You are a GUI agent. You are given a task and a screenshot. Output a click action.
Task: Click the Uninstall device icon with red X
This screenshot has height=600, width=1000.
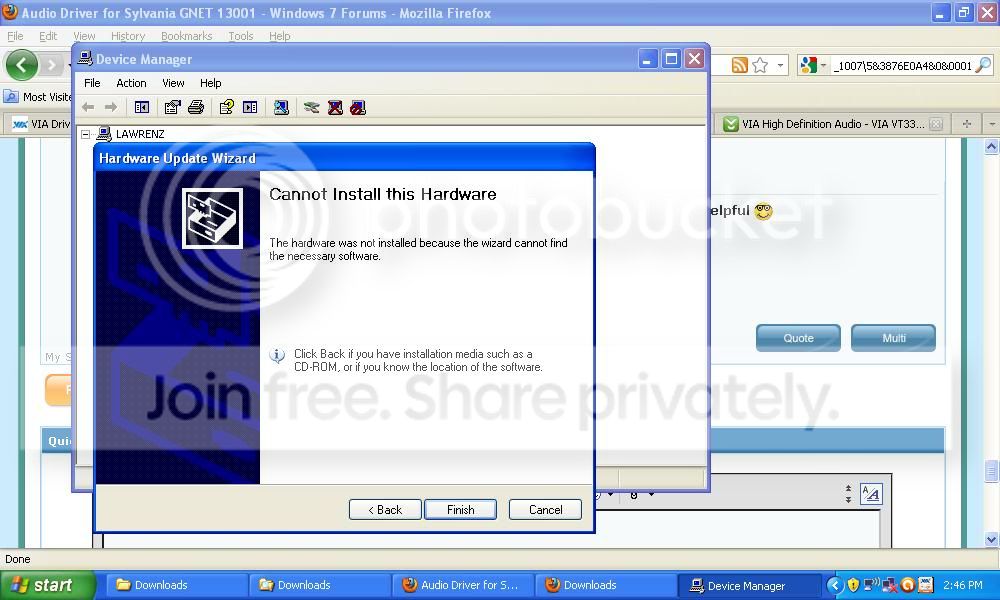335,107
